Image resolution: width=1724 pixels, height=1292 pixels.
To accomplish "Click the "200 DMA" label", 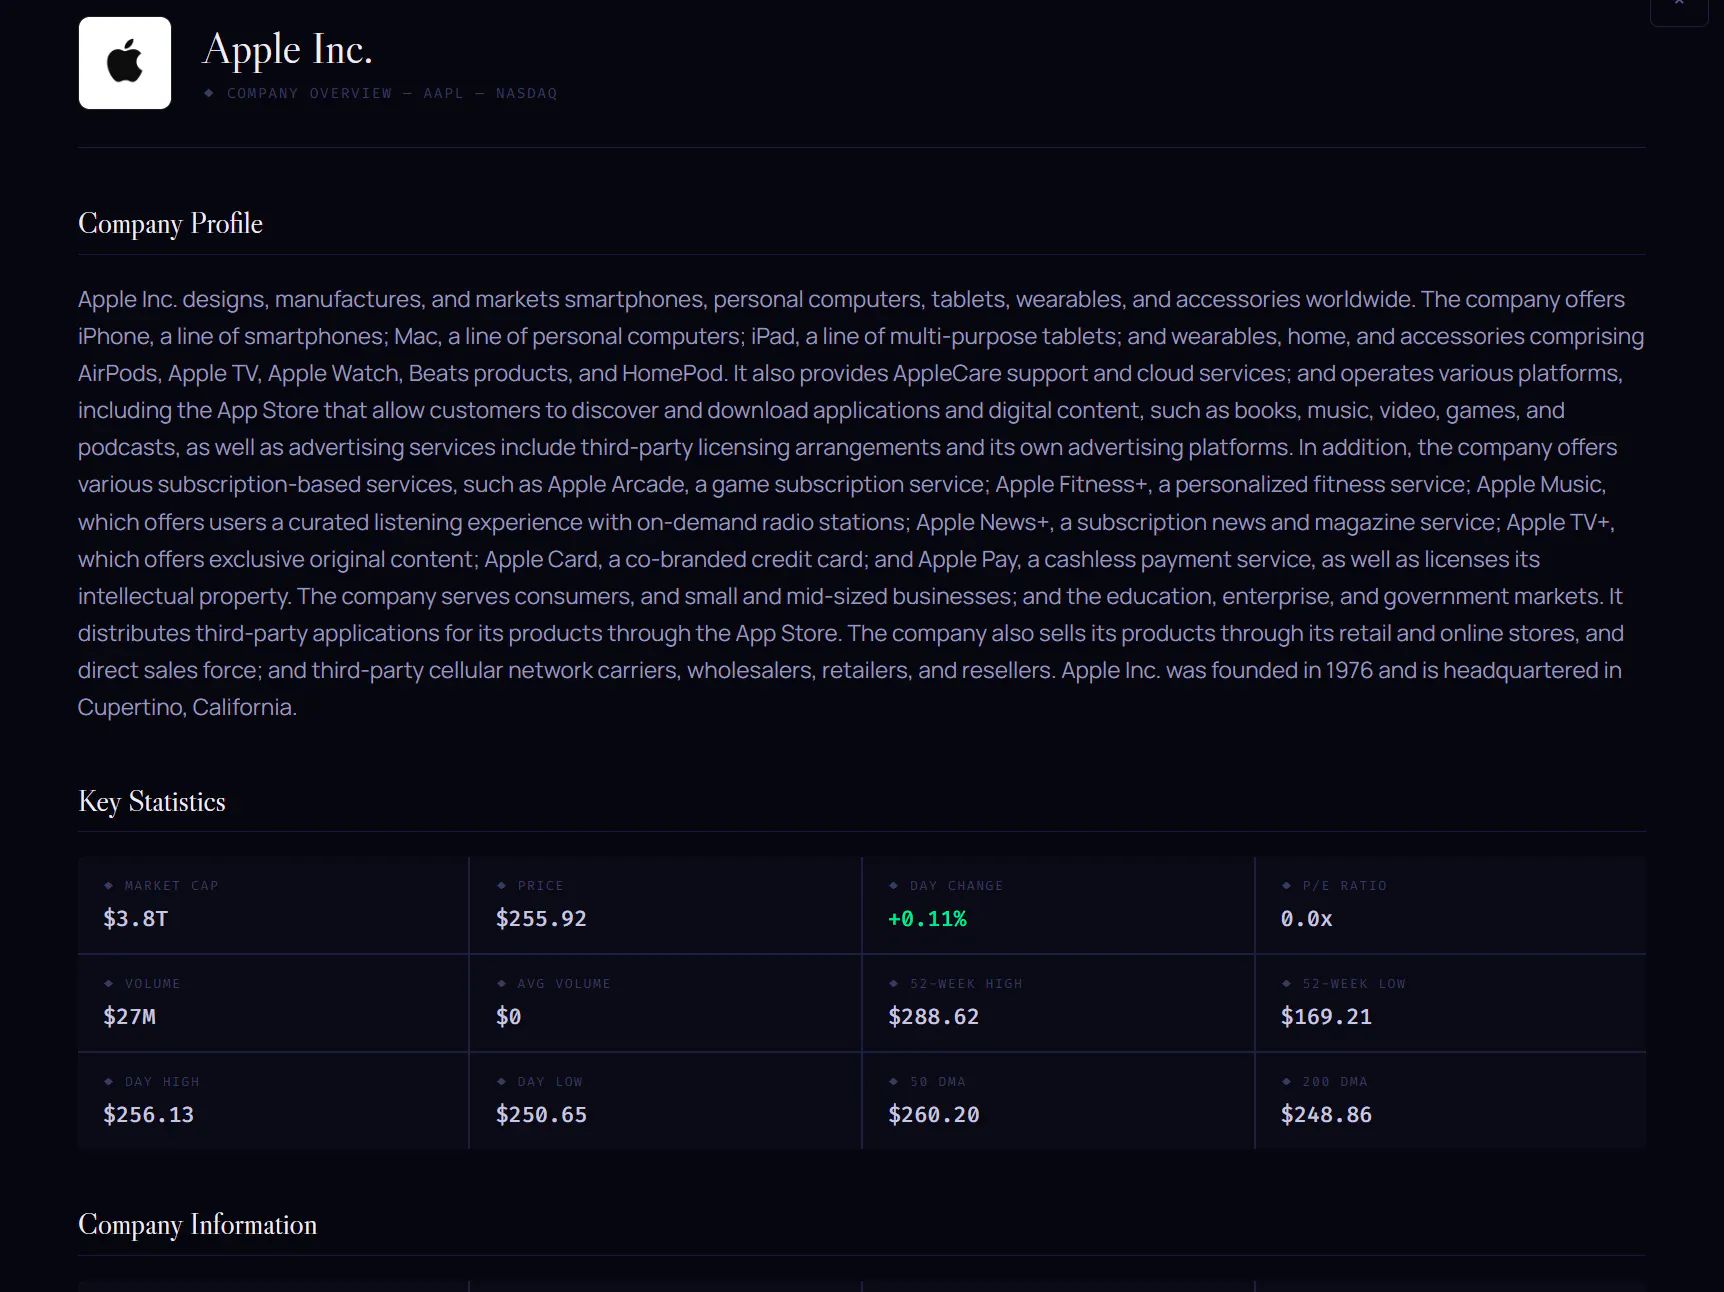I will click(1335, 1082).
